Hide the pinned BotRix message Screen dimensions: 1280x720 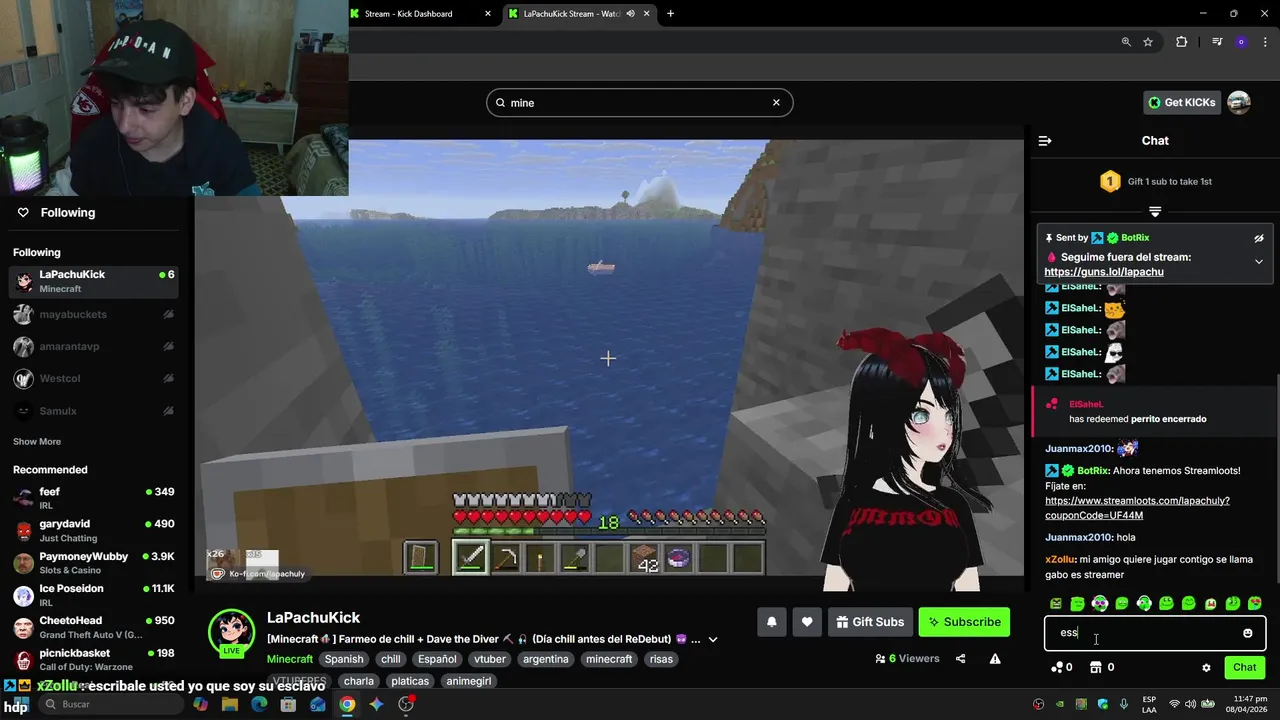(1259, 238)
